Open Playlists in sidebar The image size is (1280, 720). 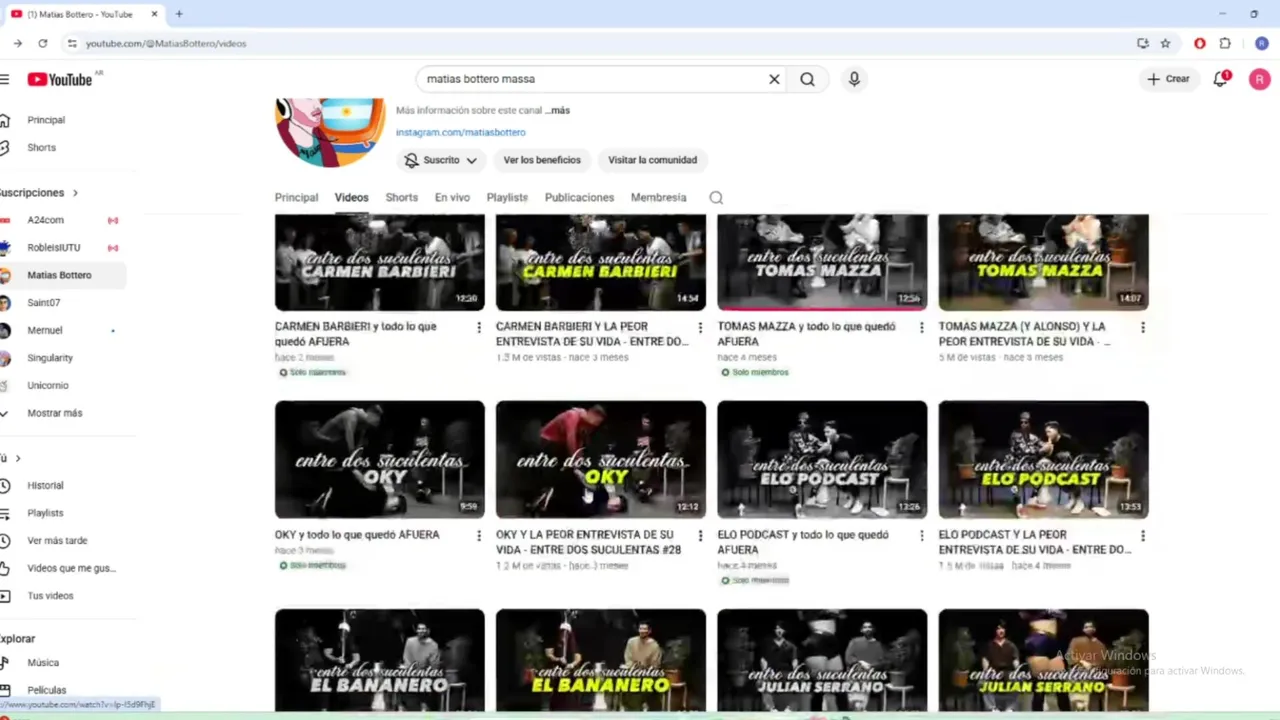pyautogui.click(x=45, y=513)
